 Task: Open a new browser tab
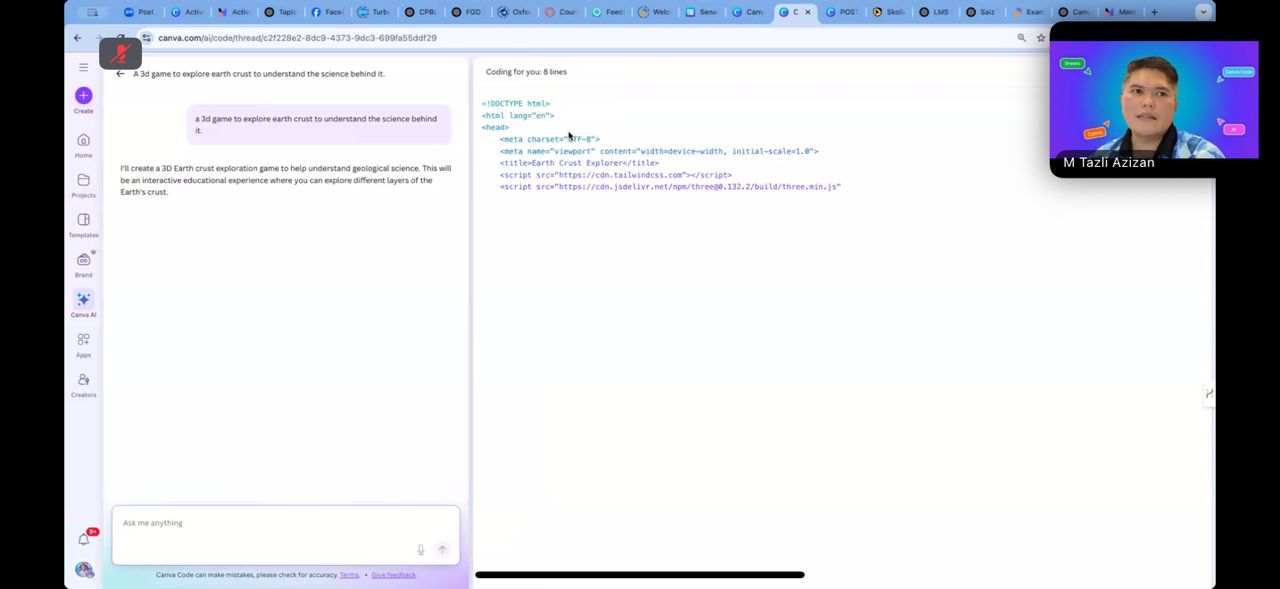pos(1154,12)
